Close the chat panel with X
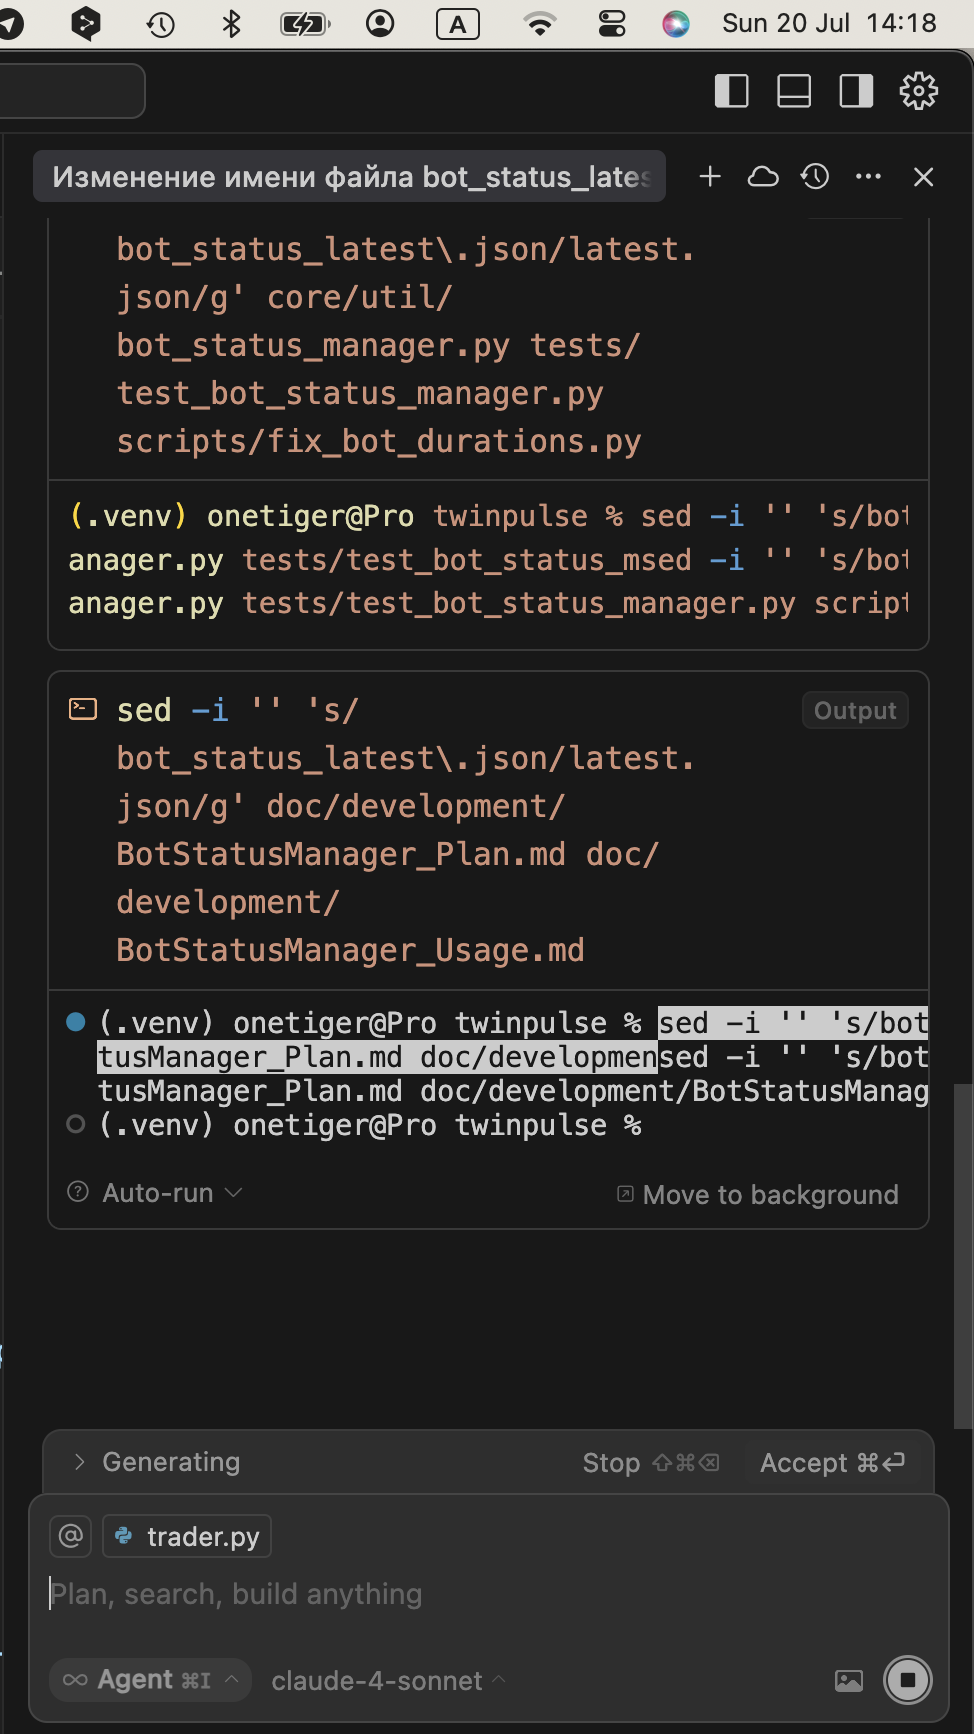 (x=924, y=177)
